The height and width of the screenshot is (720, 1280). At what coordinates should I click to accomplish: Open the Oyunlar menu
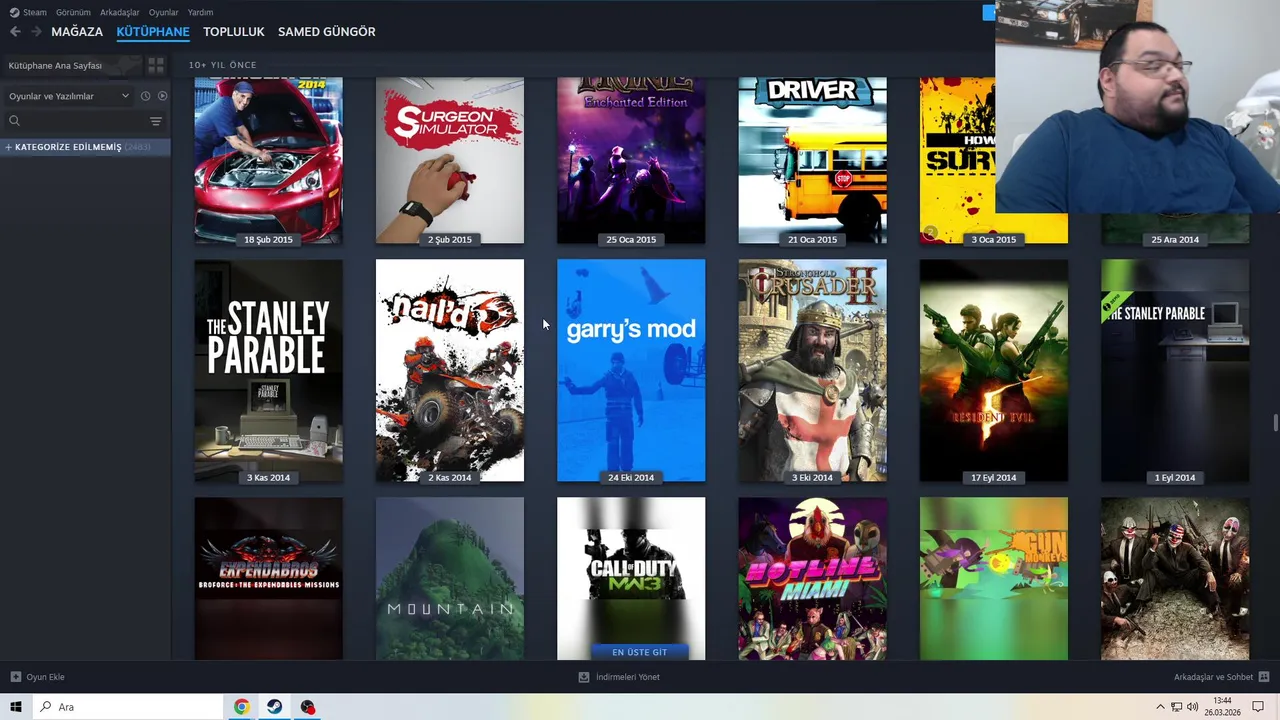164,13
